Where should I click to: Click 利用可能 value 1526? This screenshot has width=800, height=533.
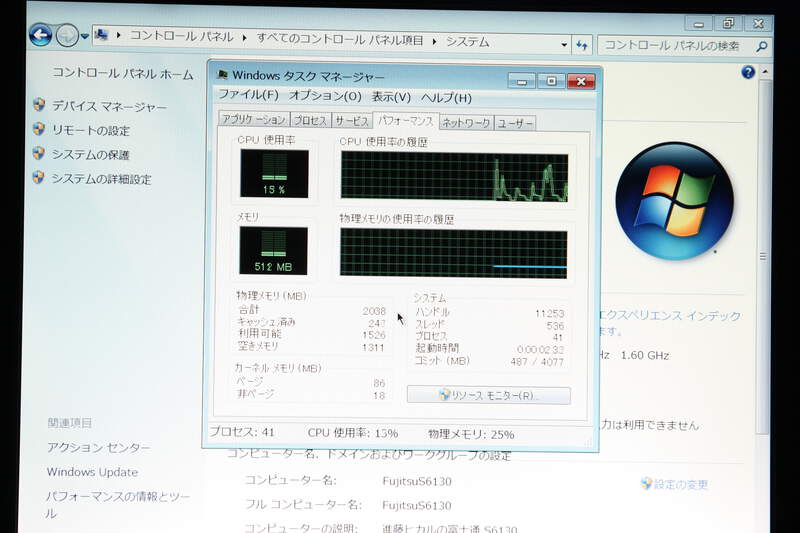pos(374,335)
